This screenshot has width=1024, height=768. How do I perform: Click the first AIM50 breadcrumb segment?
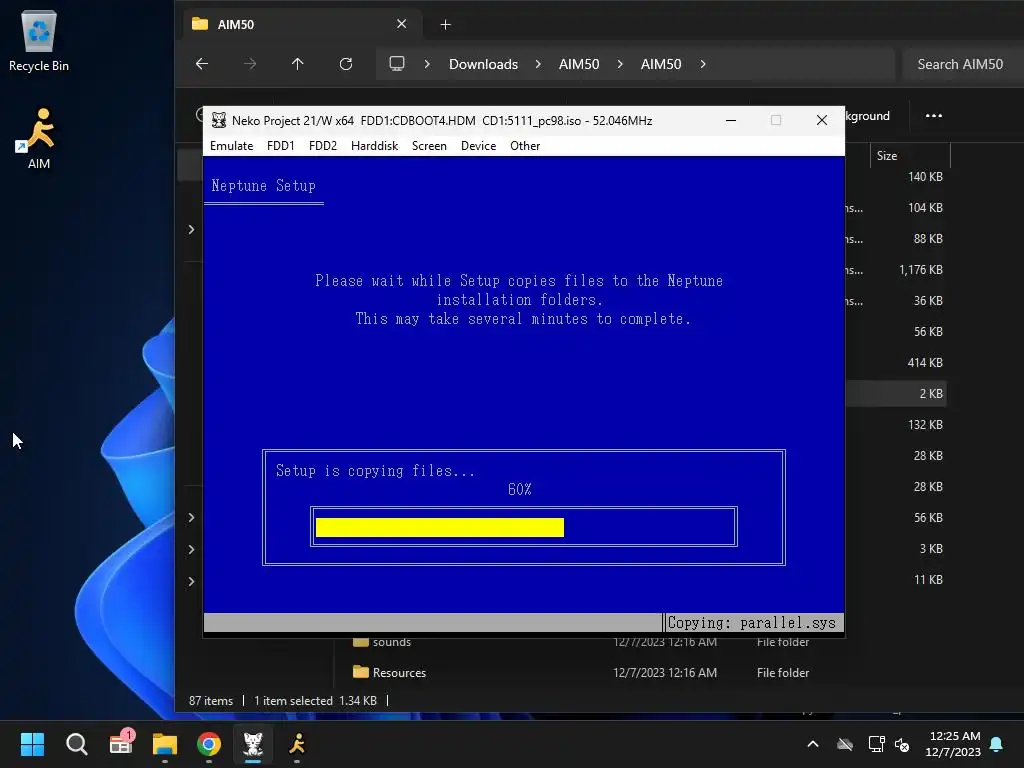[579, 64]
